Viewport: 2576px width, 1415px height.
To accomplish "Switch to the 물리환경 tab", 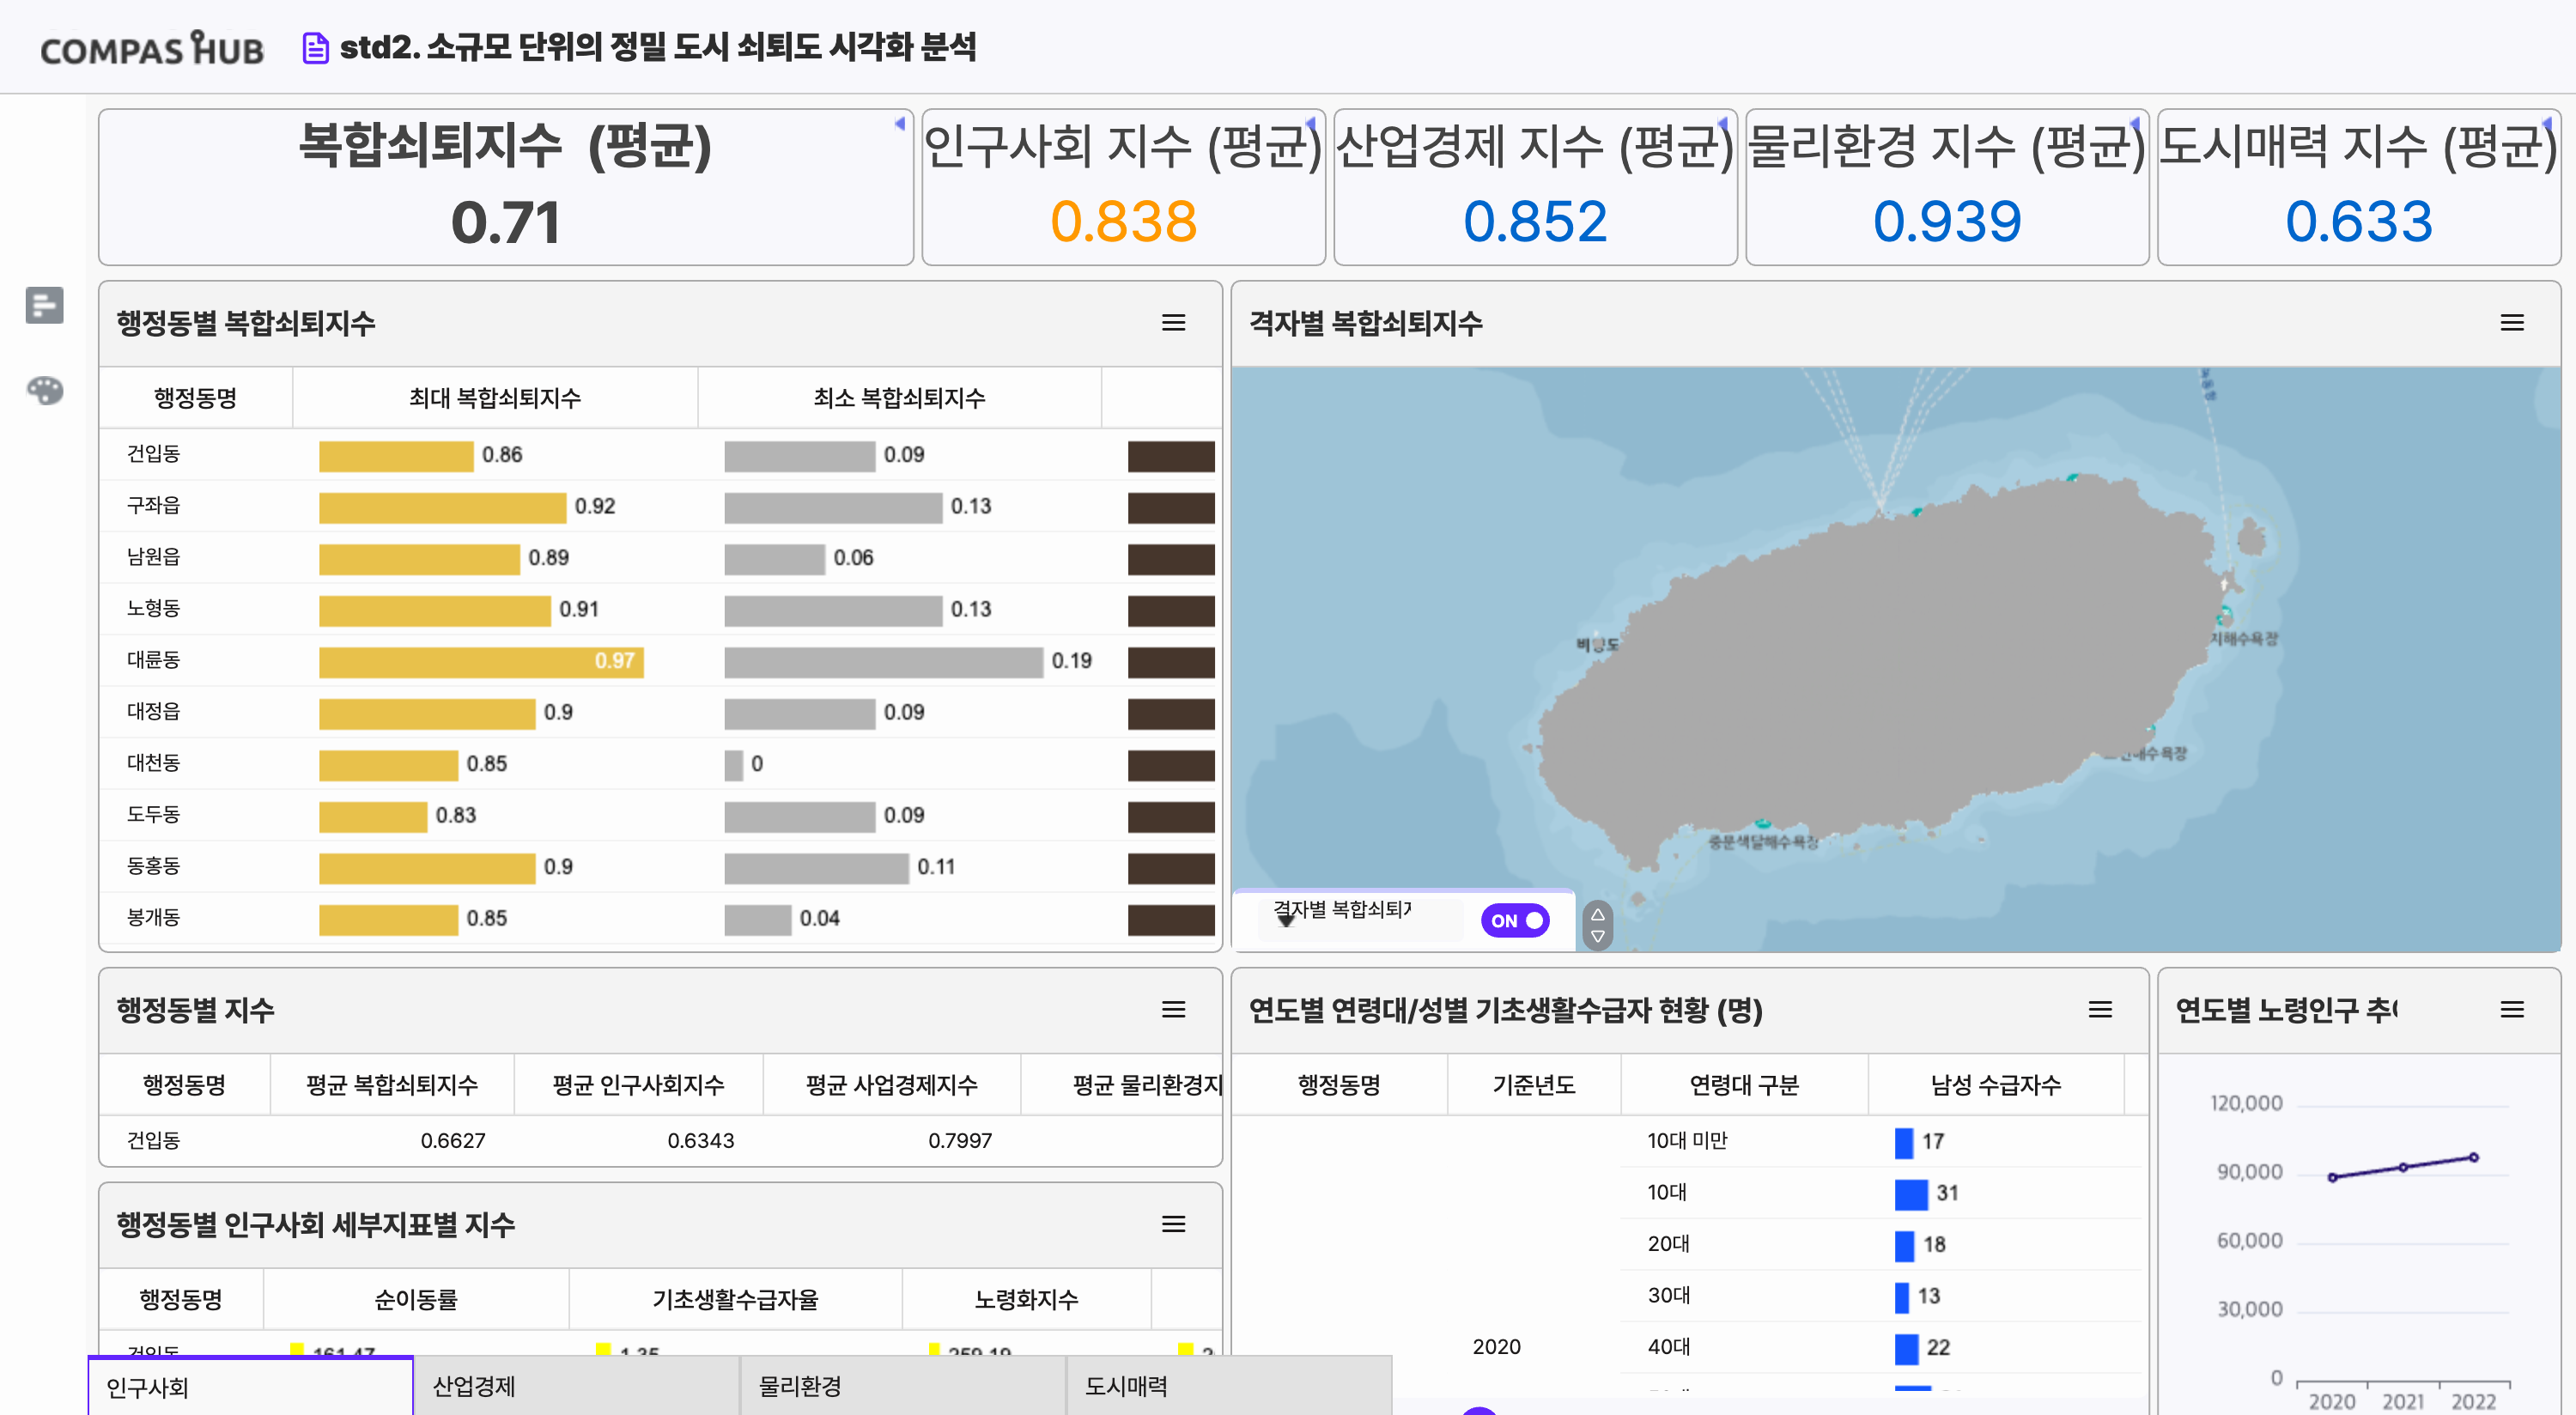I will pos(902,1386).
